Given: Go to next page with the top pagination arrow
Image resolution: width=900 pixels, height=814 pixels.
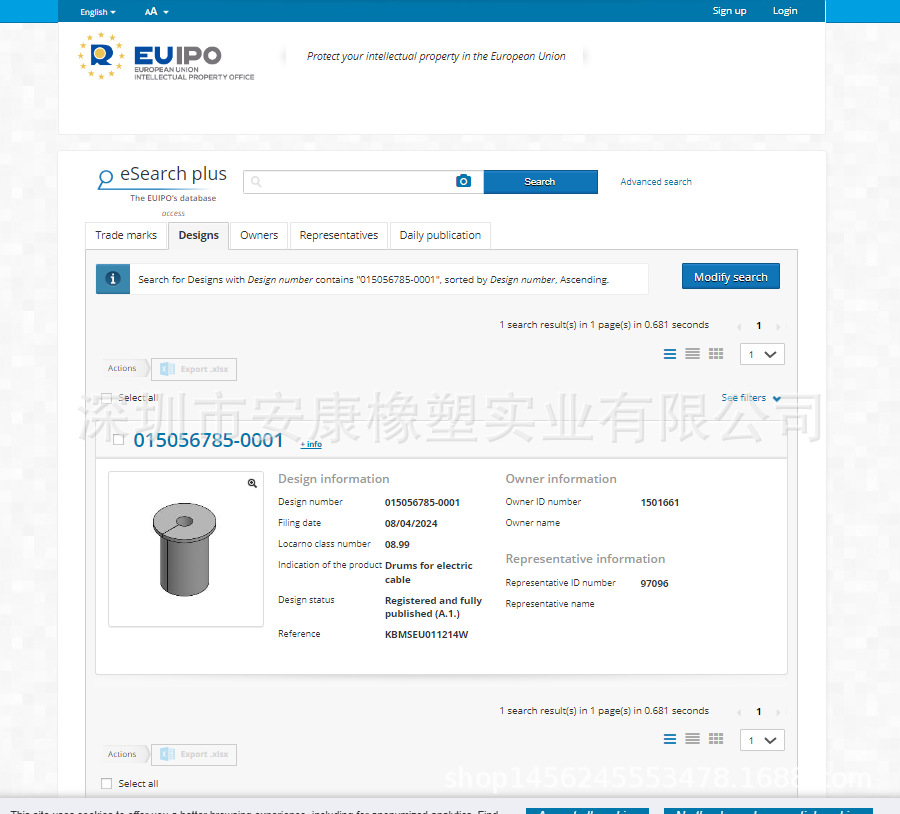Looking at the screenshot, I should click(x=778, y=326).
